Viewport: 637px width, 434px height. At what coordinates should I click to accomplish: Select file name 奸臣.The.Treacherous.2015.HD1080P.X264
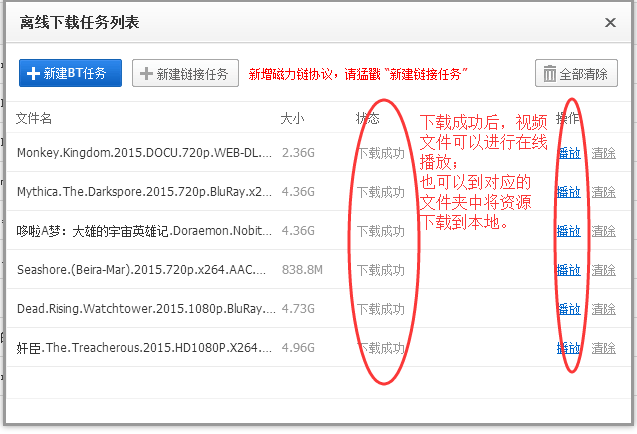pos(144,348)
